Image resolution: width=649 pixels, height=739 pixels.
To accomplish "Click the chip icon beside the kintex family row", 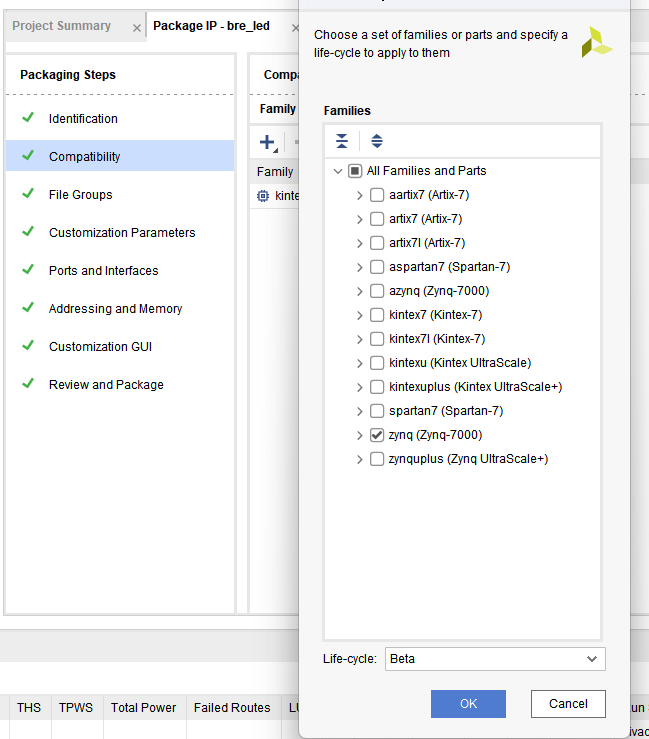I will (x=263, y=196).
